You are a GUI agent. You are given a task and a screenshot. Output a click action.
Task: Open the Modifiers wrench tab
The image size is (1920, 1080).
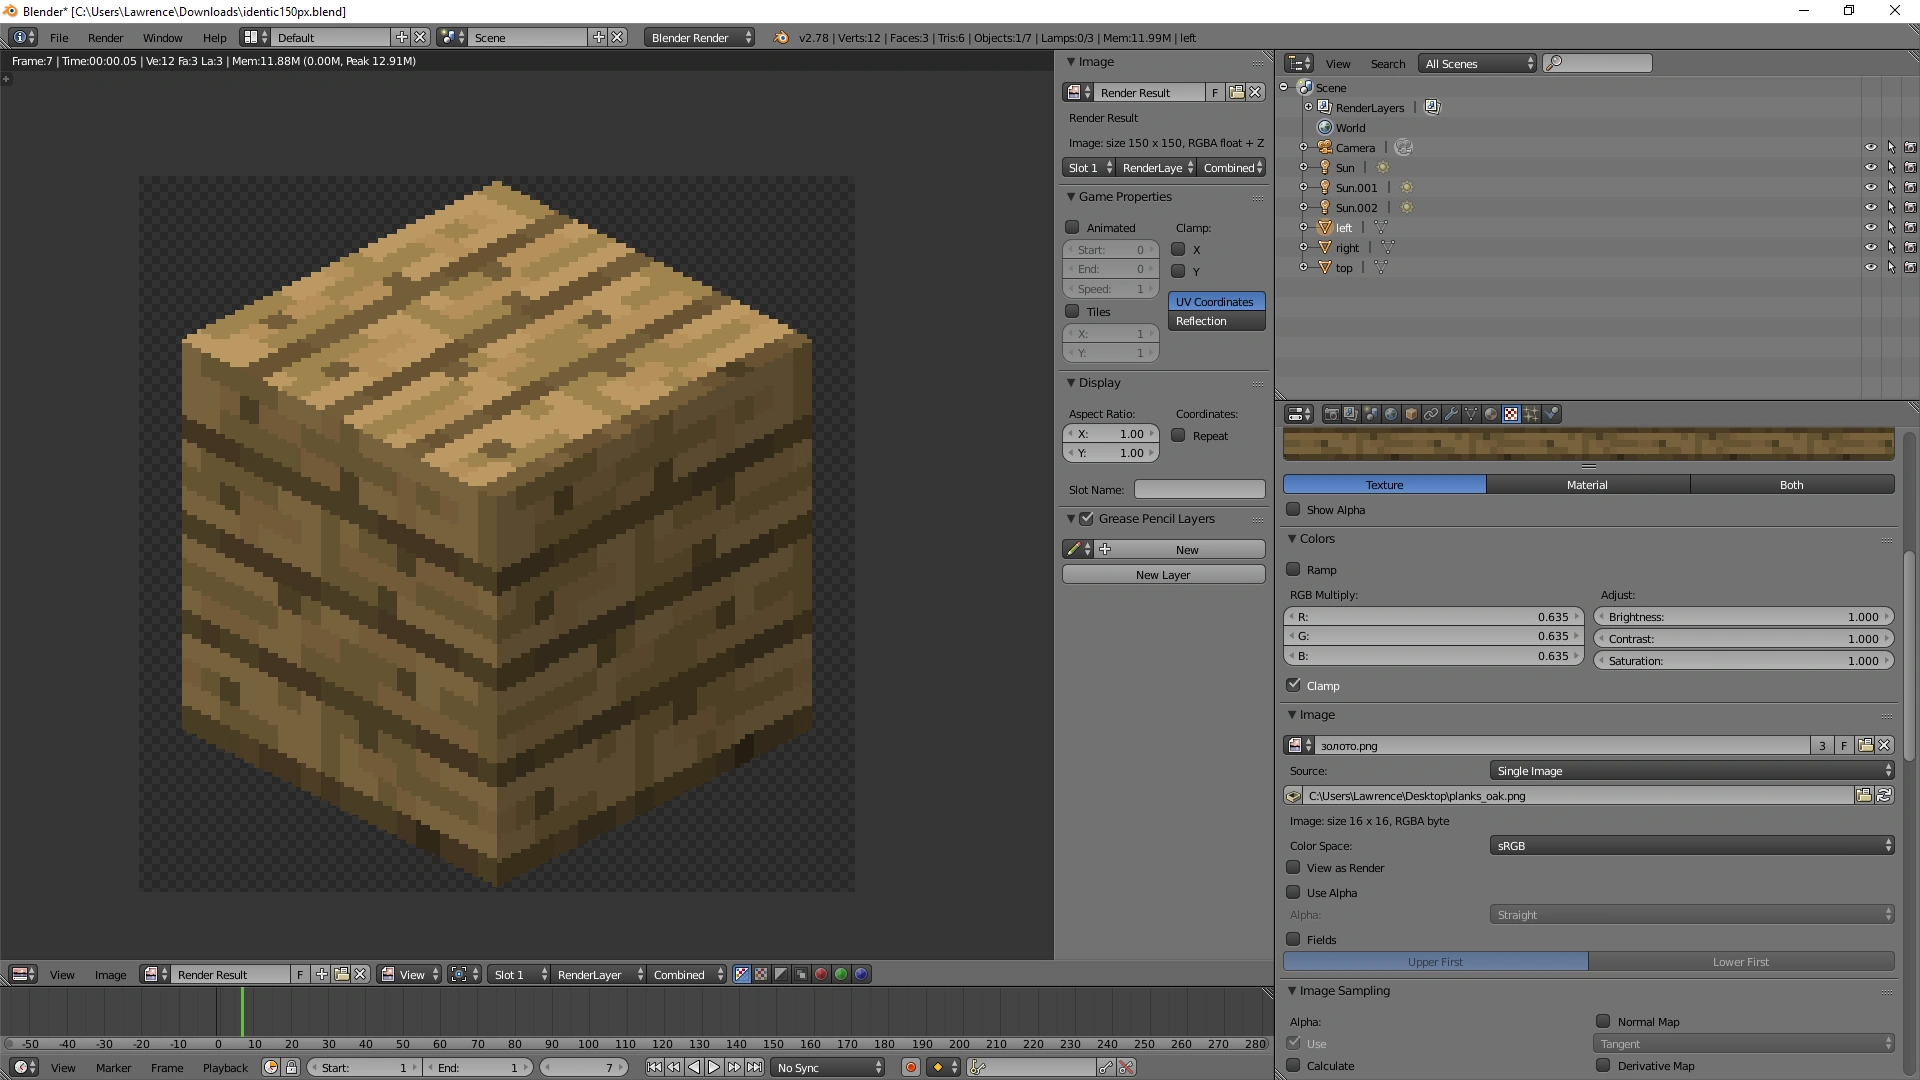1451,414
